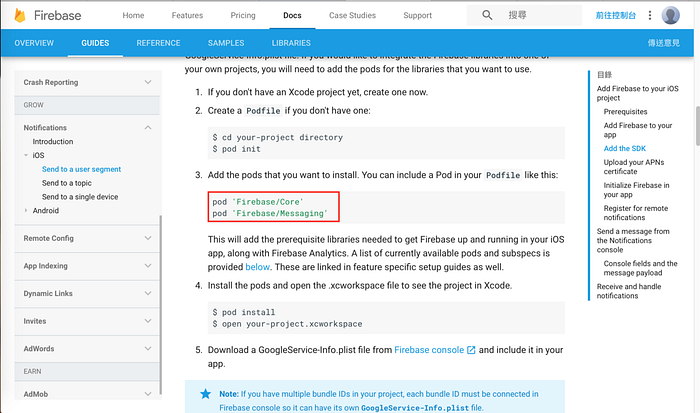Switch to the SAMPLES tab
Image resolution: width=700 pixels, height=413 pixels.
pos(226,43)
